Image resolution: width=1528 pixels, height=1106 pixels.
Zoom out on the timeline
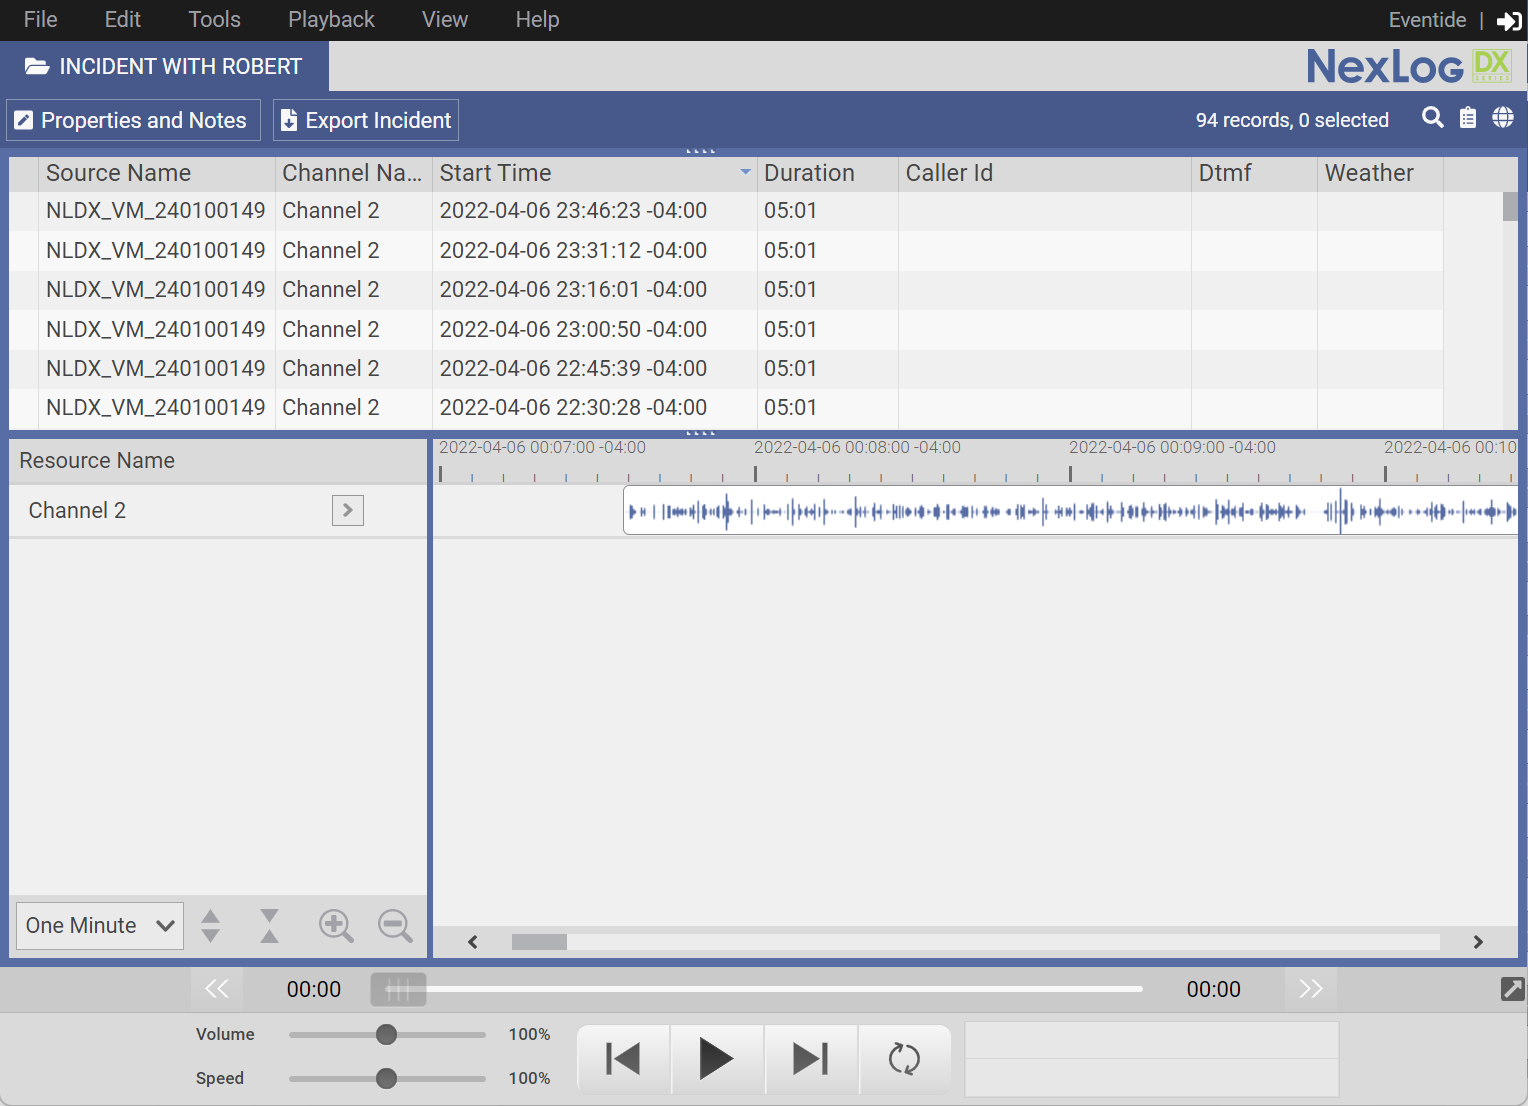pos(395,926)
